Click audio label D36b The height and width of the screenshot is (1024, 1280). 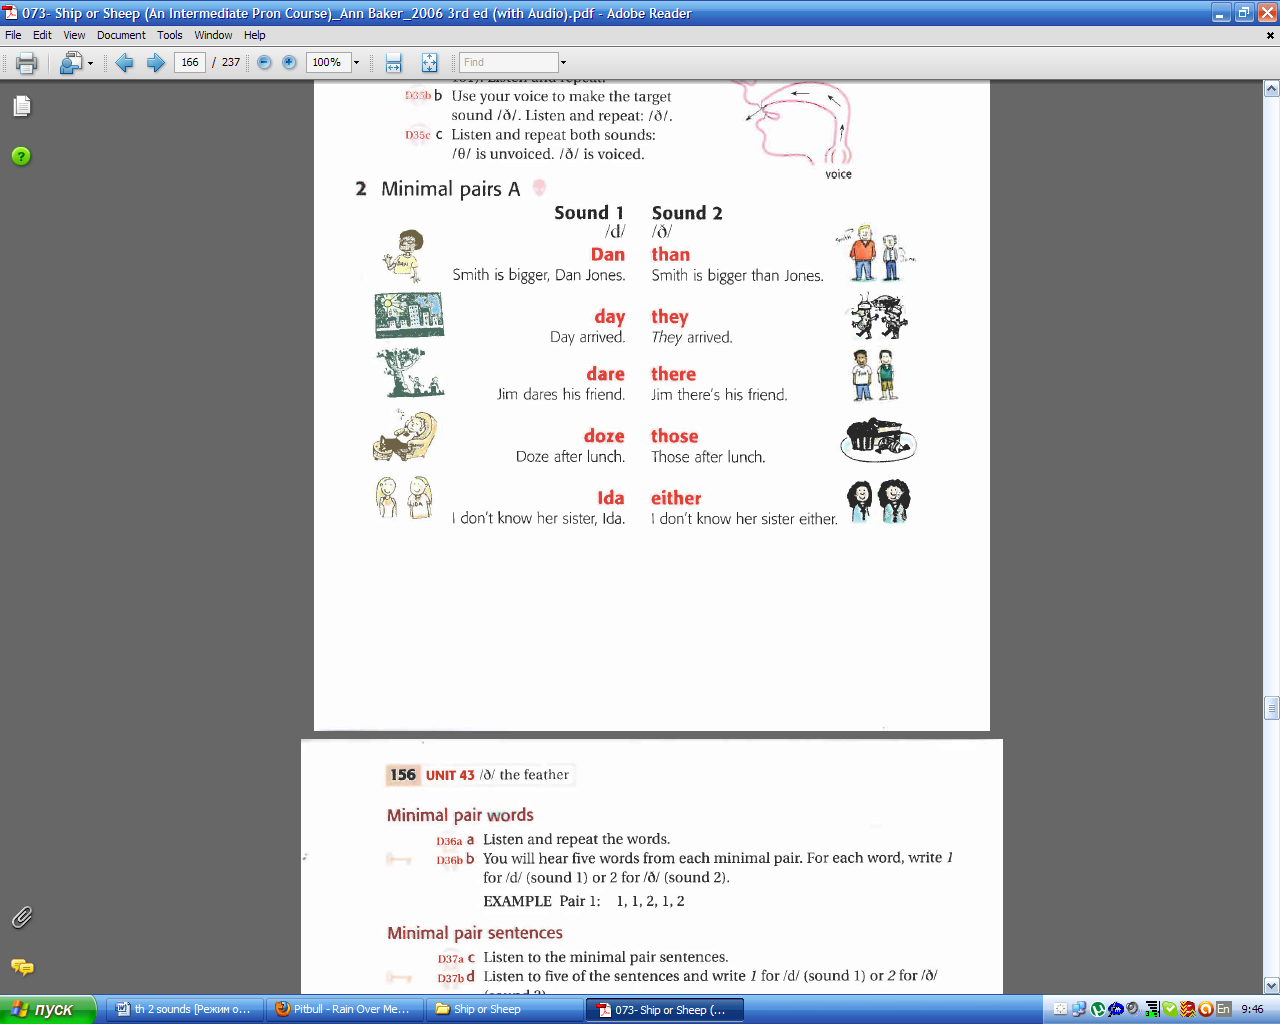tap(449, 860)
